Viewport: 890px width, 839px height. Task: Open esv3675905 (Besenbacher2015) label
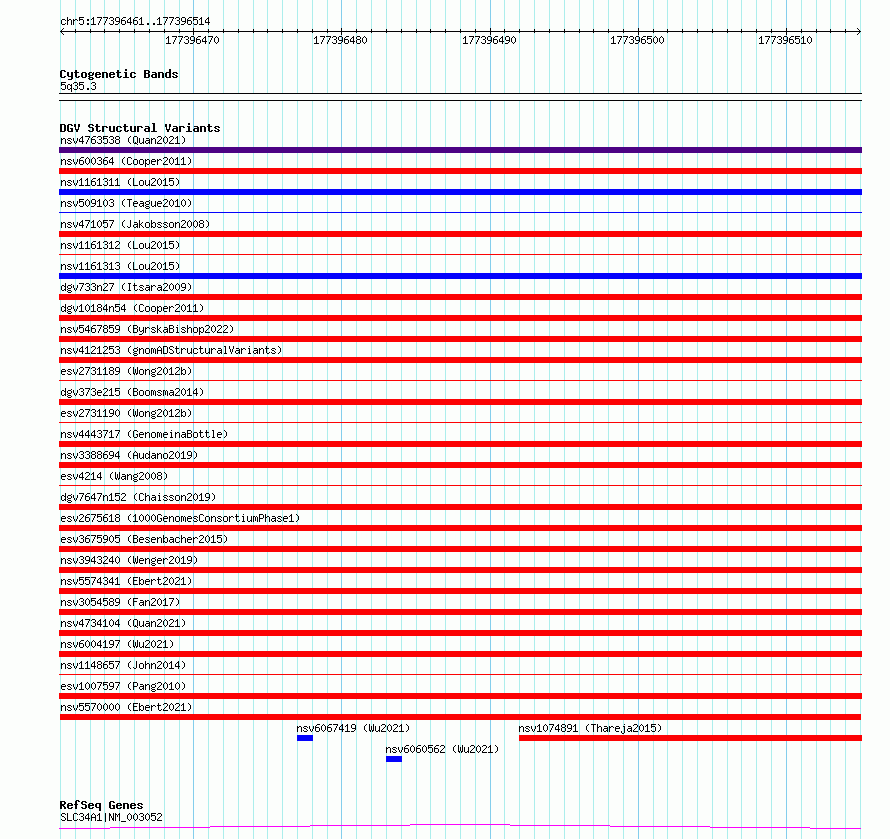144,539
